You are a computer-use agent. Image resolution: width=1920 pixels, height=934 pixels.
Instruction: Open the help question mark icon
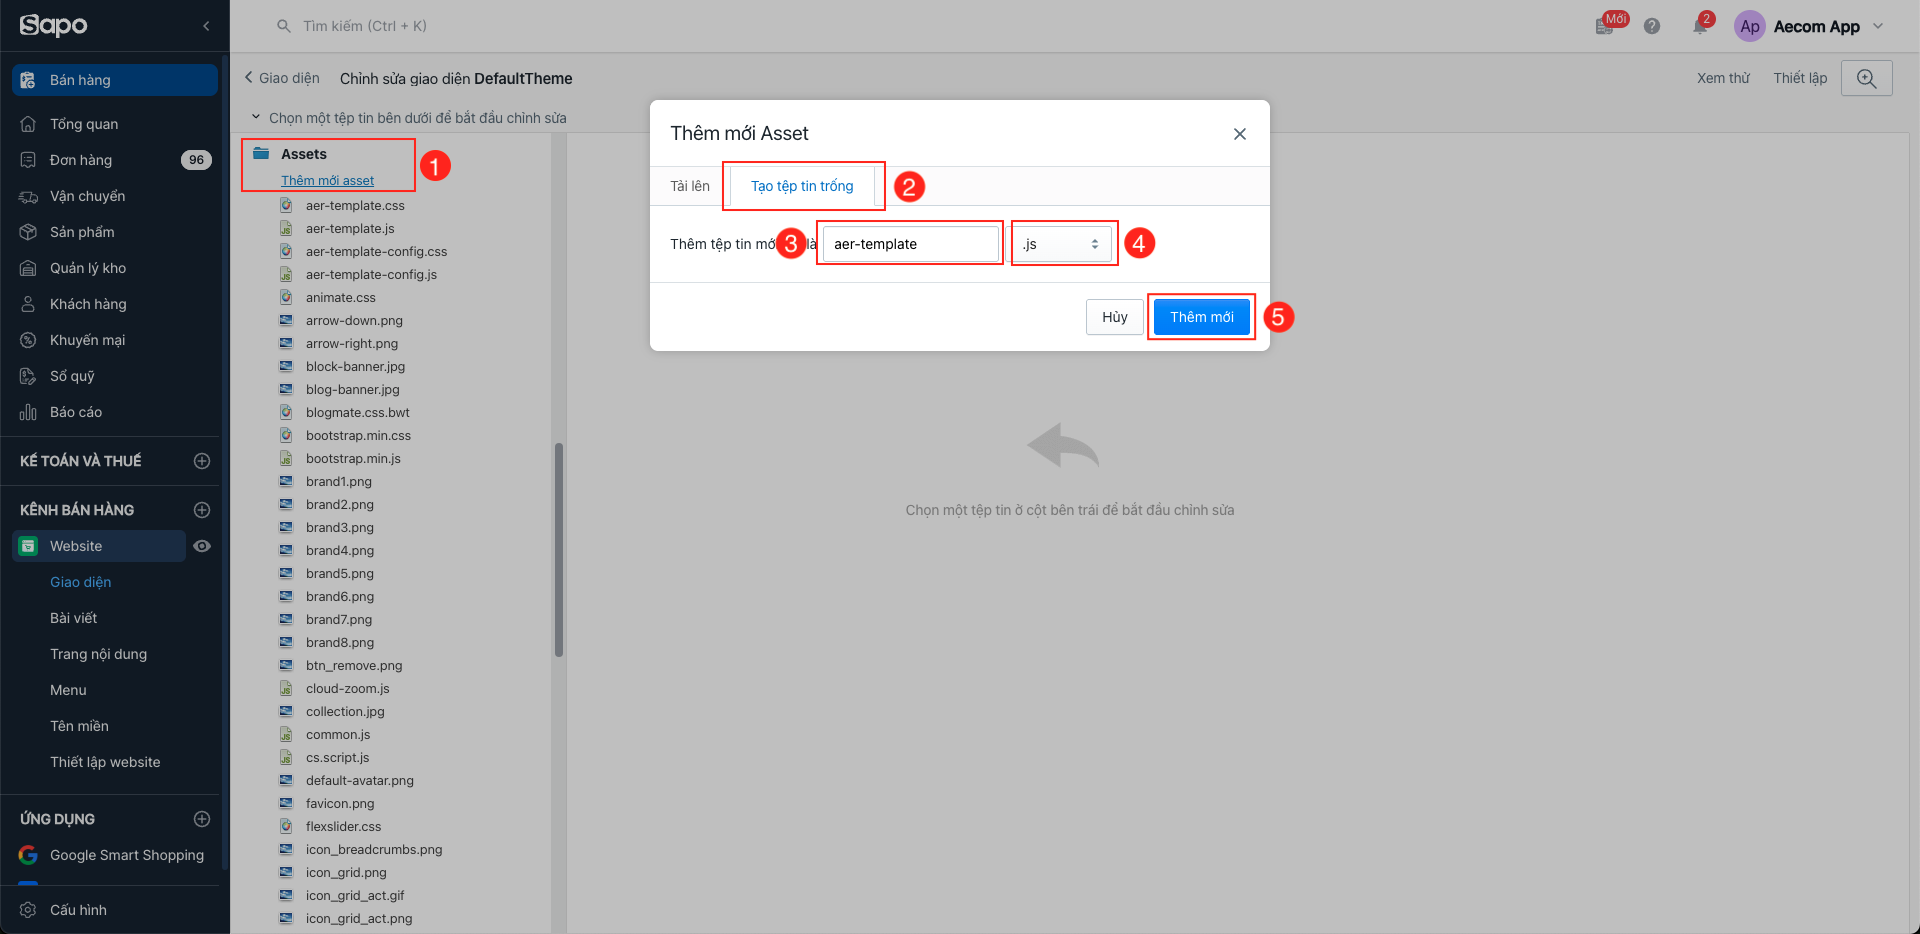tap(1652, 26)
